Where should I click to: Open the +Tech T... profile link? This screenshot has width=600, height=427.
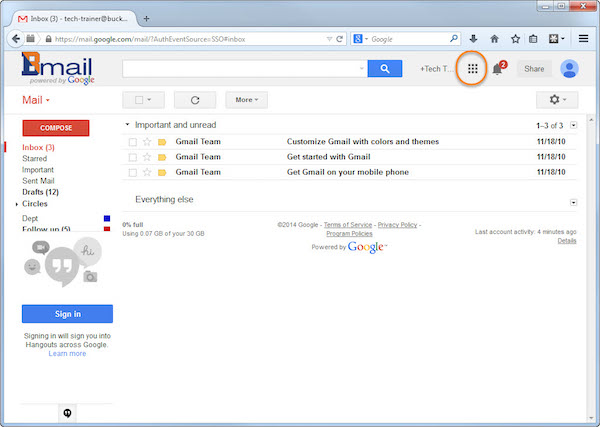(x=436, y=69)
